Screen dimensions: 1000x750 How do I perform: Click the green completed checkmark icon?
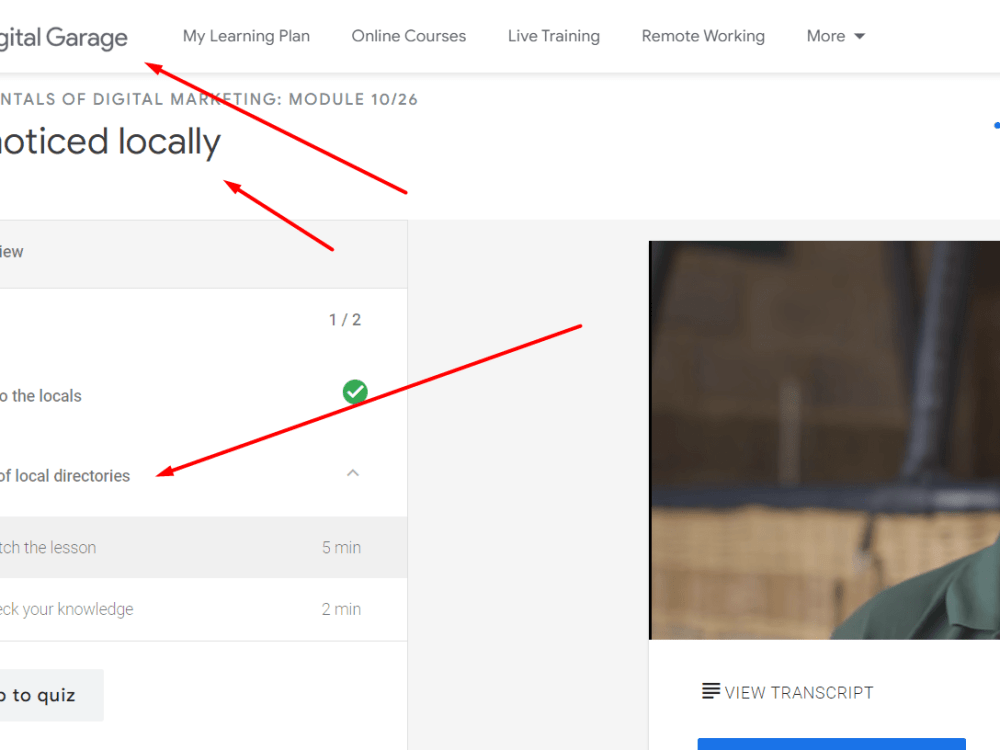pos(355,392)
